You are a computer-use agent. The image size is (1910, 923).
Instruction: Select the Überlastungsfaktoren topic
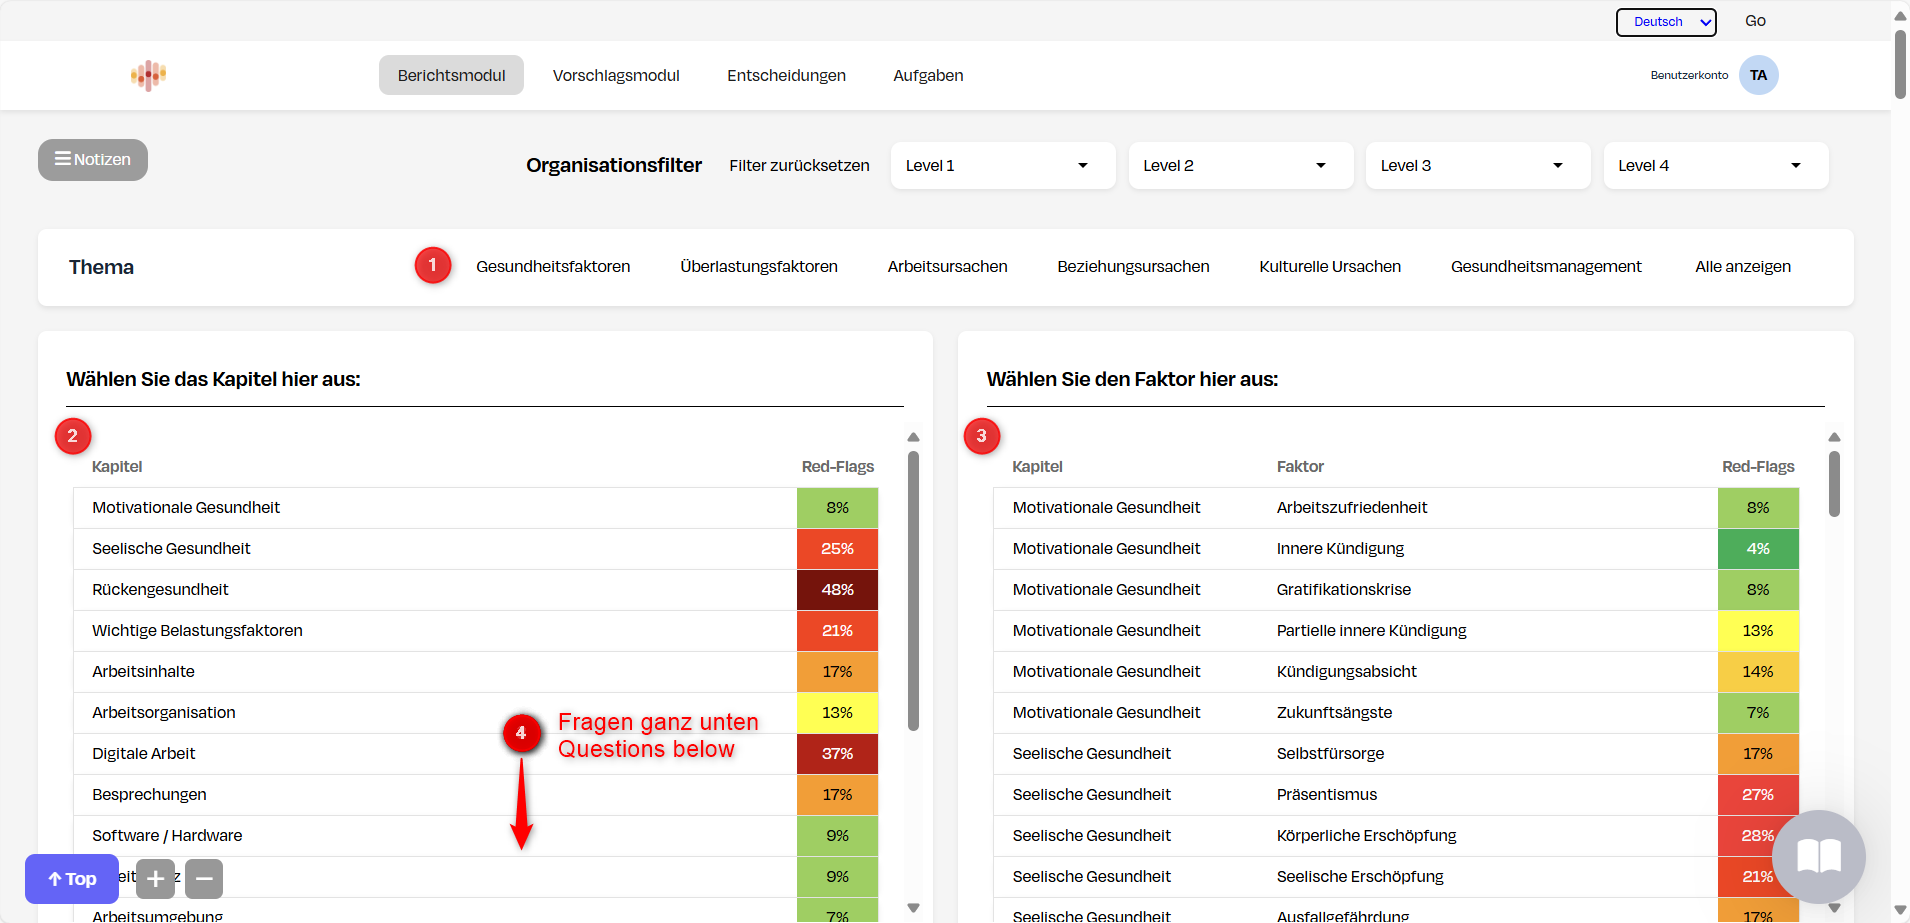pyautogui.click(x=759, y=266)
